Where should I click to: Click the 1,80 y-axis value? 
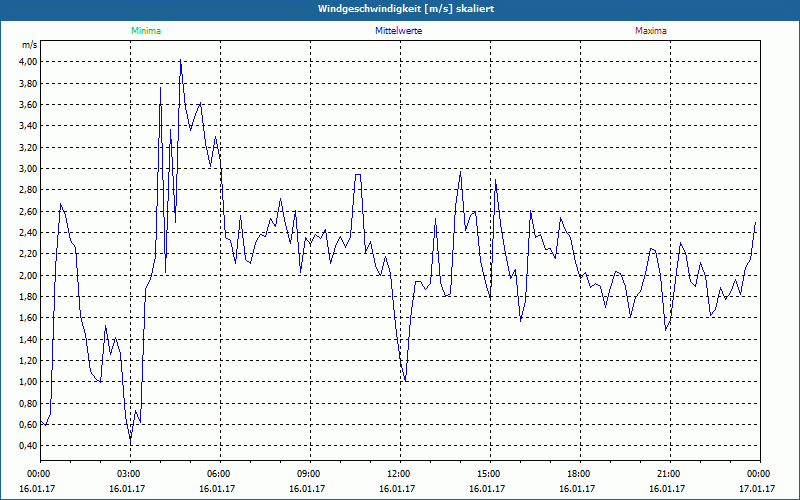30,297
